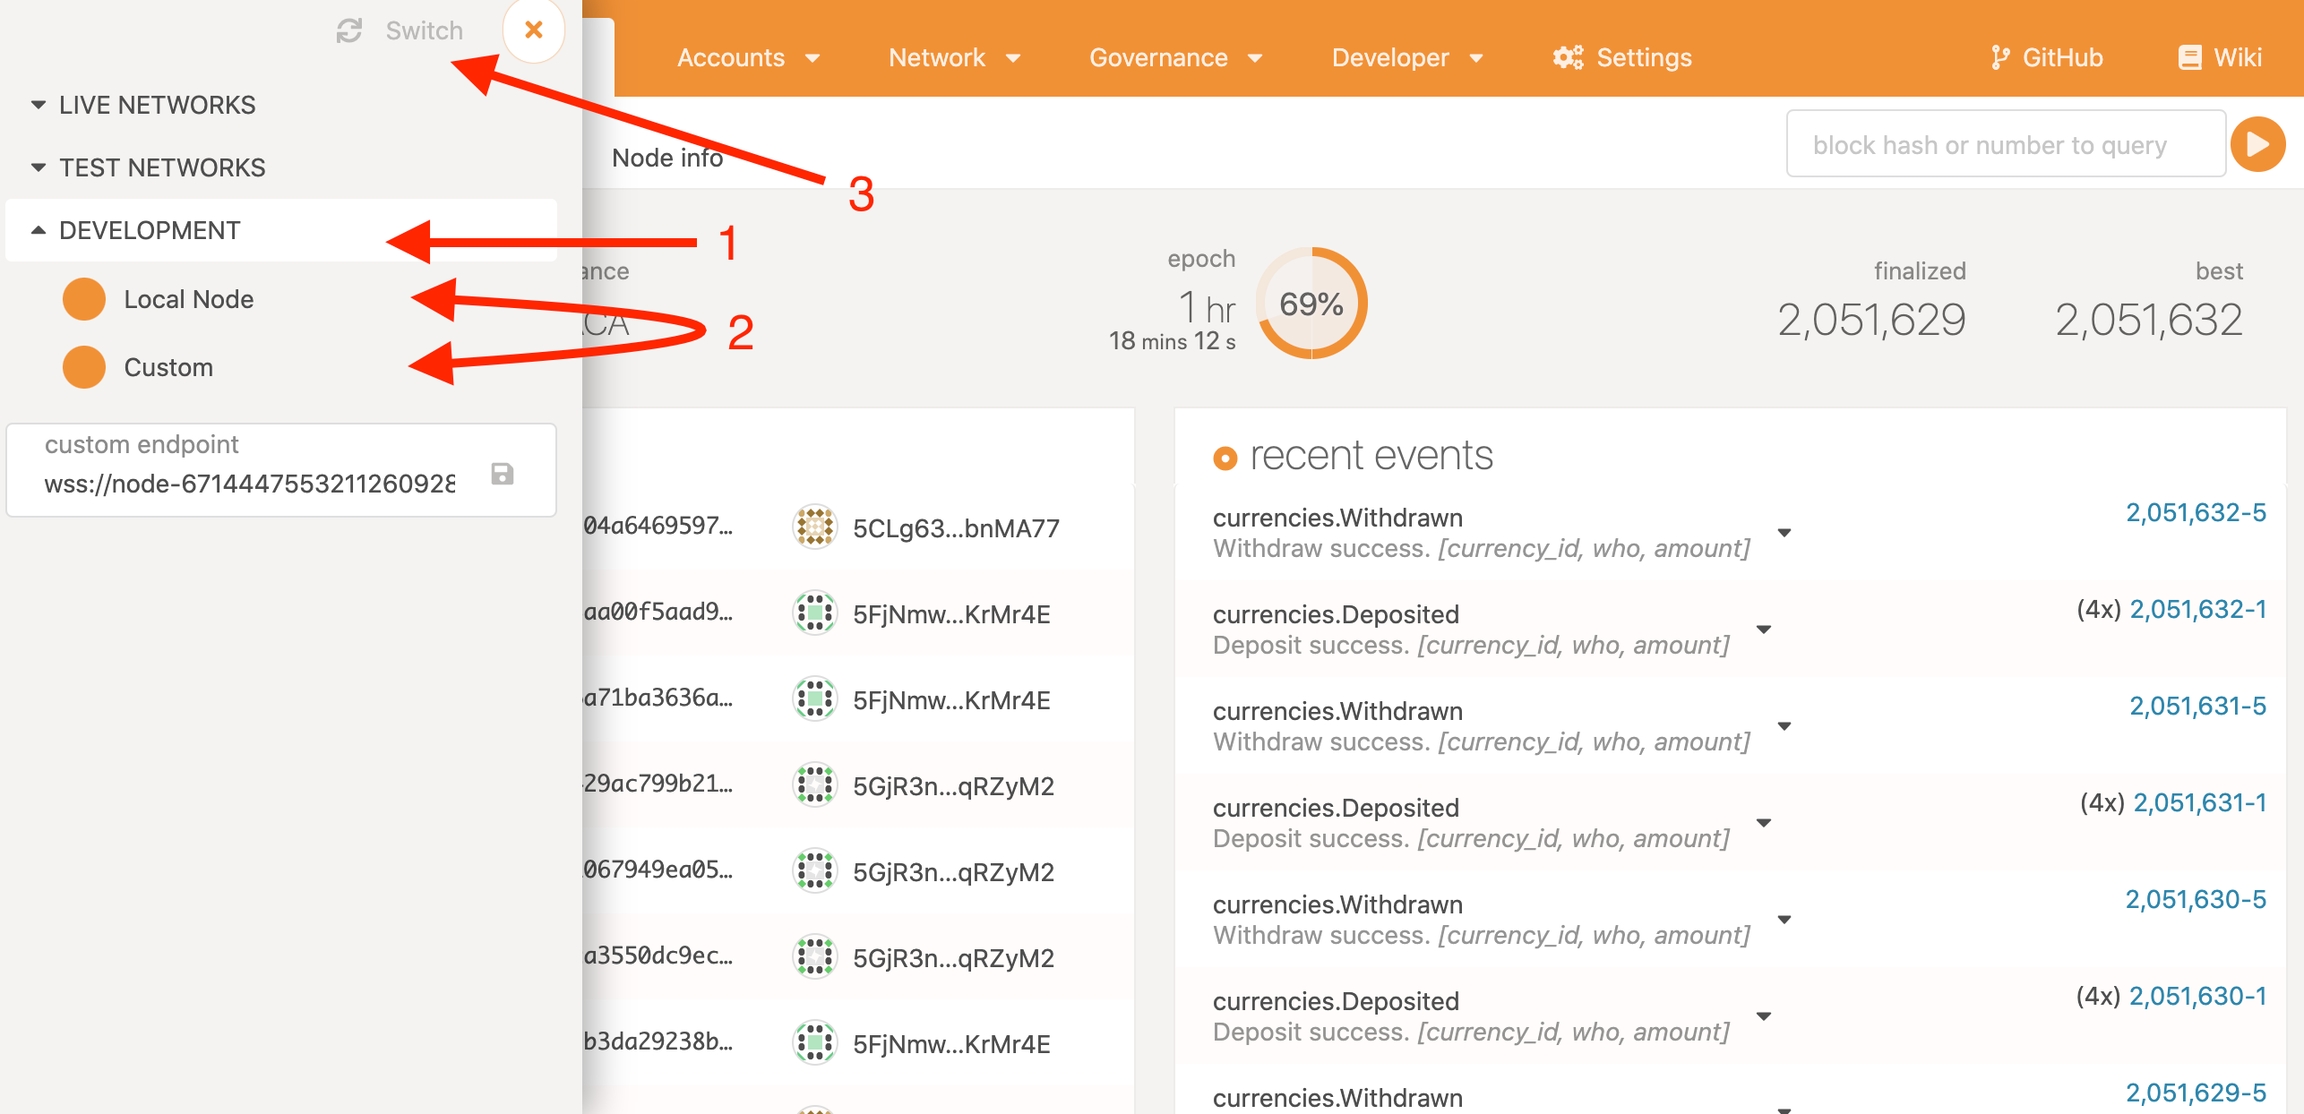Screen dimensions: 2304x1114
Task: Open the Wiki book icon
Action: (x=2189, y=58)
